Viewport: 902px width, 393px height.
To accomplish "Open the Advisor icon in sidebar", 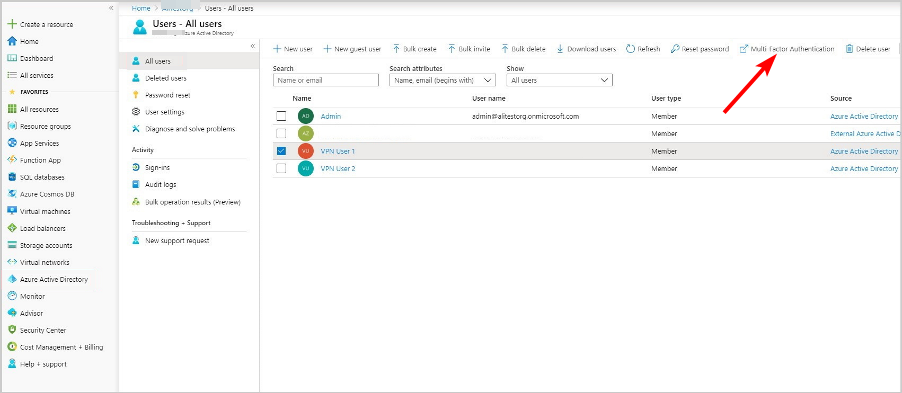I will click(12, 313).
